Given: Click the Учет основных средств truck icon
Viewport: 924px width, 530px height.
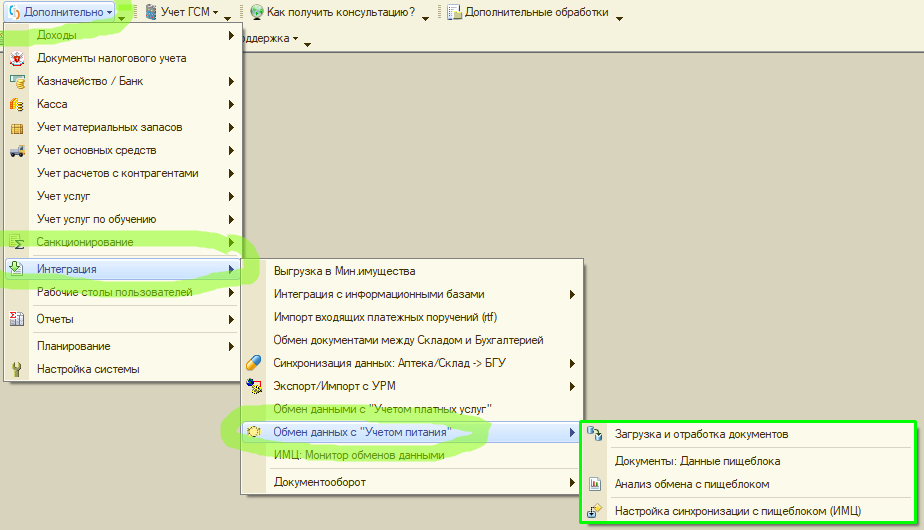Looking at the screenshot, I should tap(17, 151).
